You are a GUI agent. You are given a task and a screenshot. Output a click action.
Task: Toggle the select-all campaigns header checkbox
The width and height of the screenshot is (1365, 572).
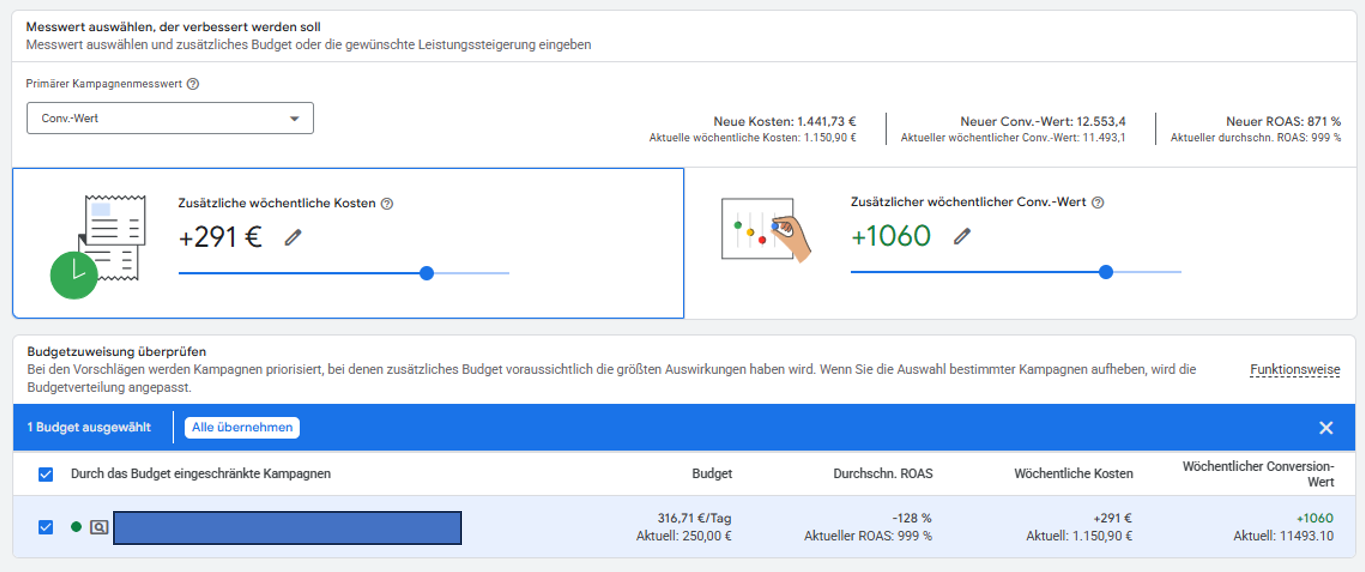pos(45,474)
